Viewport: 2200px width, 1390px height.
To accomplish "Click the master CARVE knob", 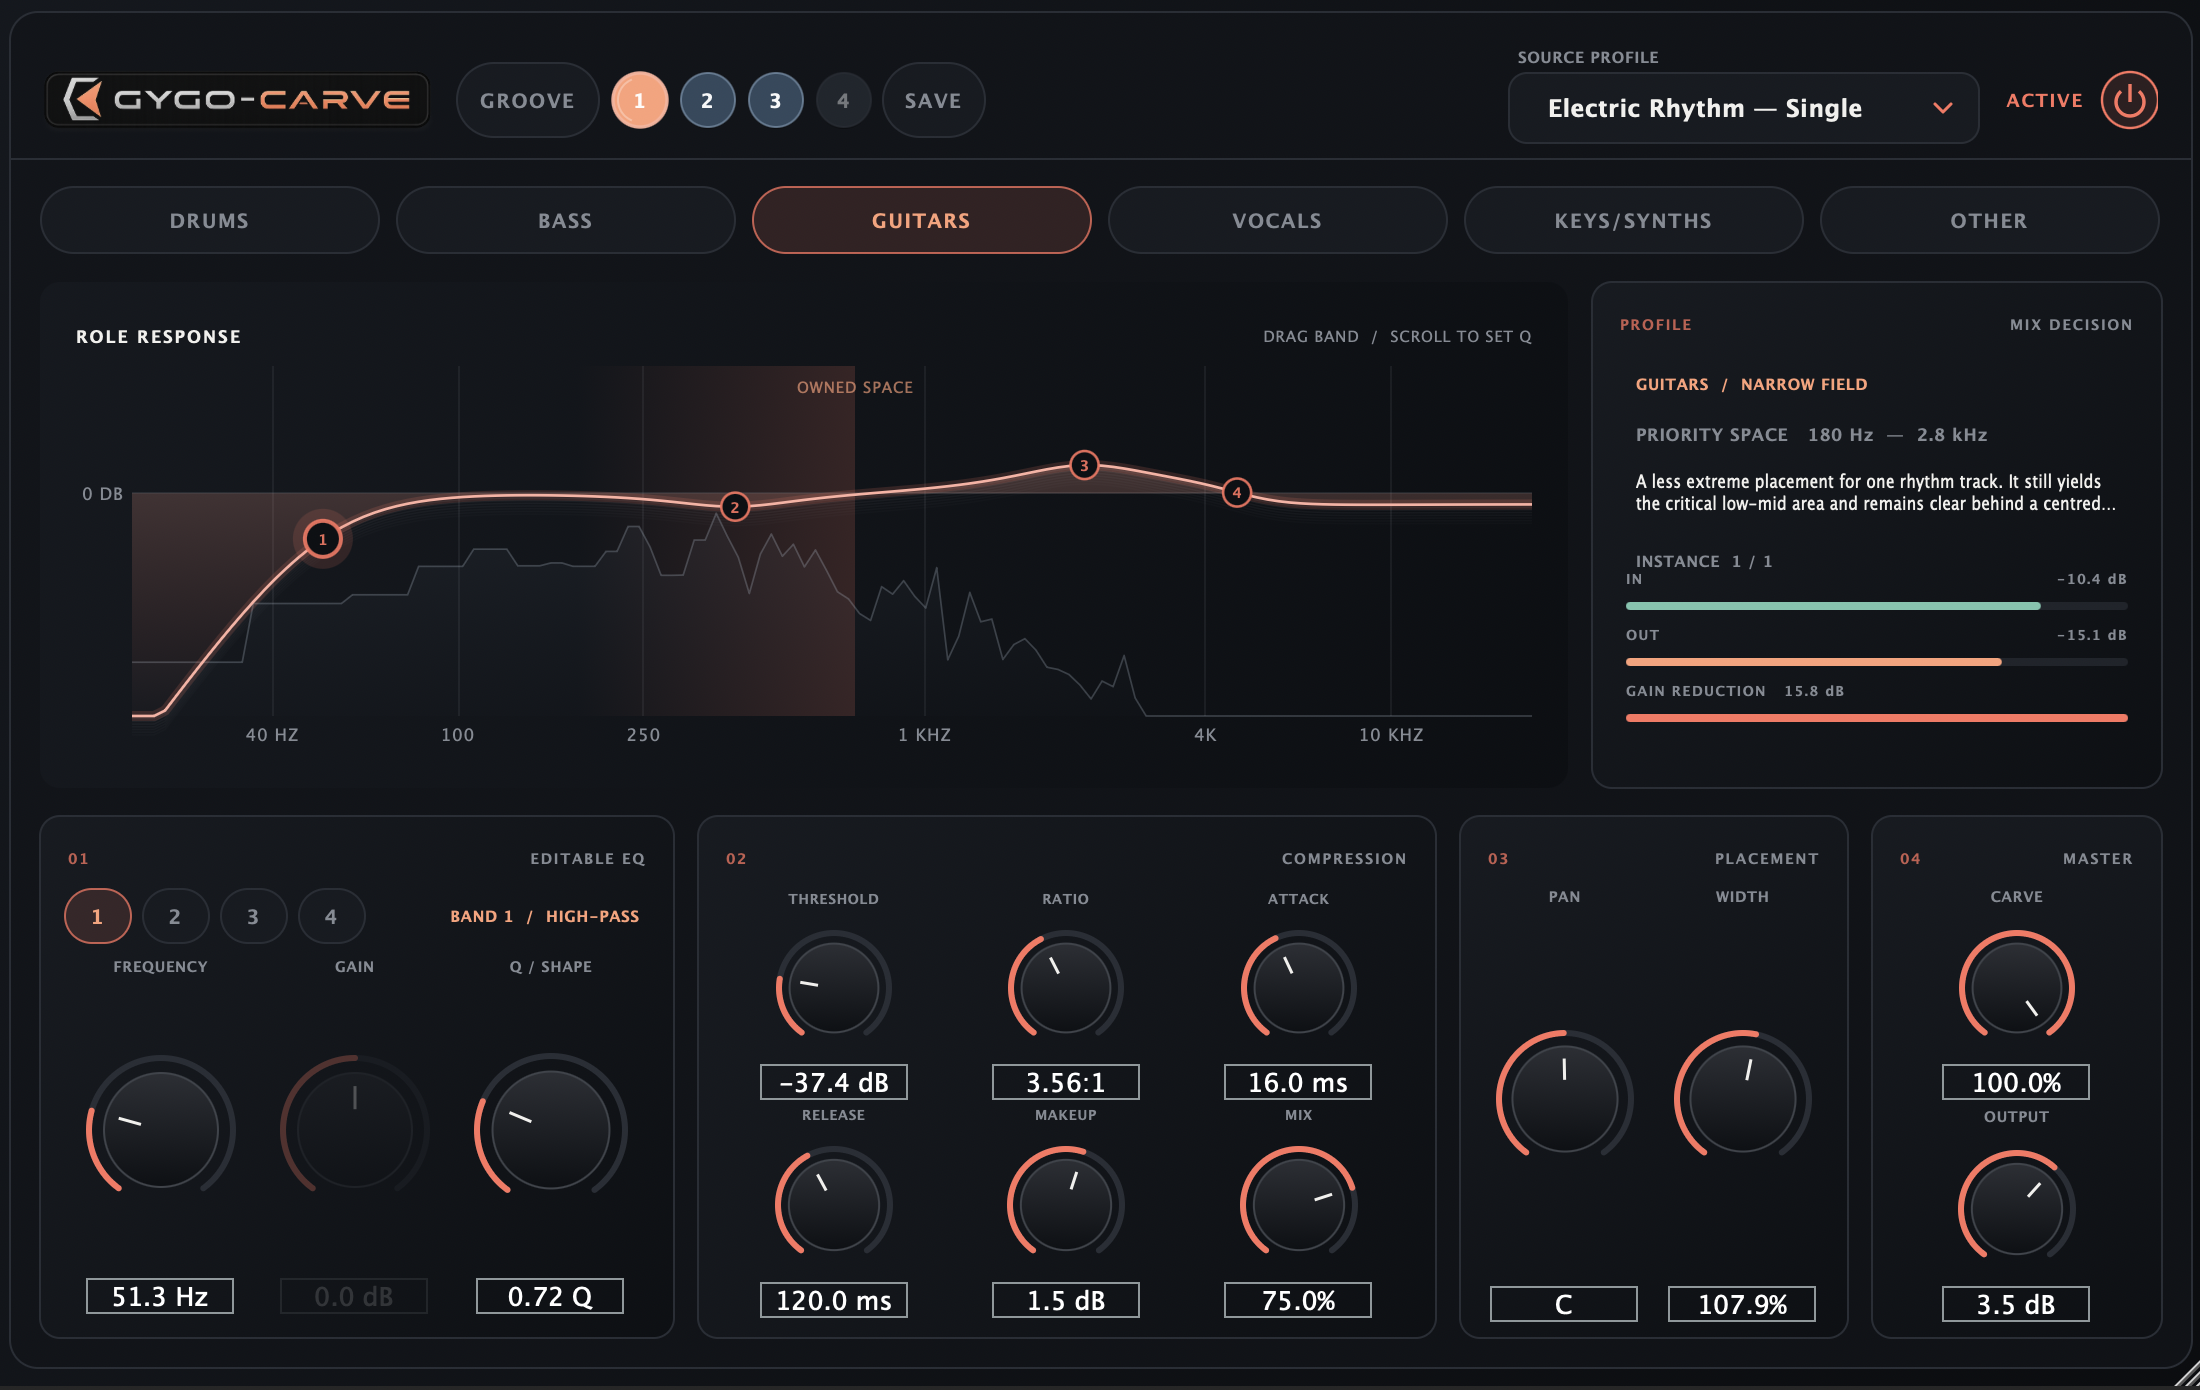I will (2016, 987).
